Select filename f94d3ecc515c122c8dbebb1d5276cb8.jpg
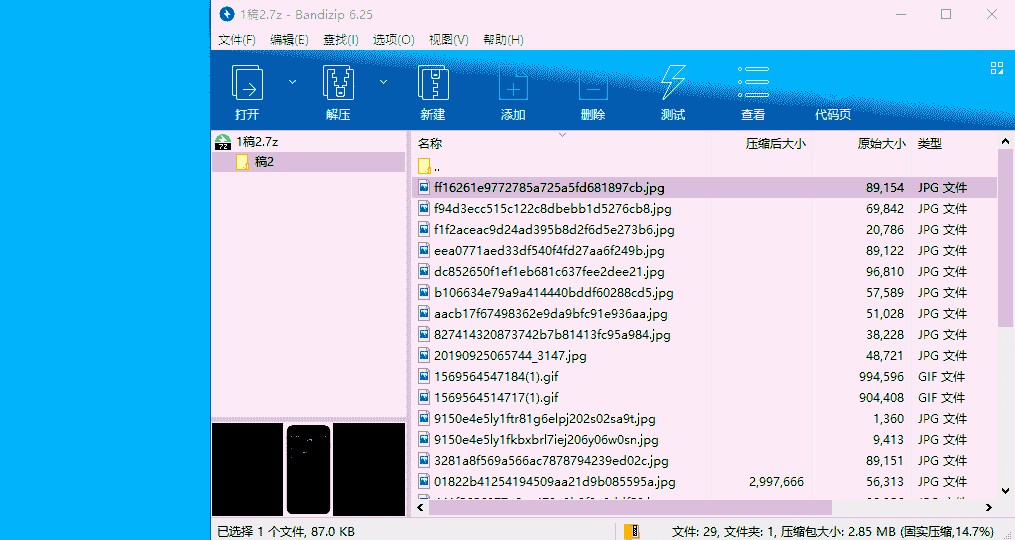This screenshot has height=540, width=1015. pyautogui.click(x=553, y=208)
